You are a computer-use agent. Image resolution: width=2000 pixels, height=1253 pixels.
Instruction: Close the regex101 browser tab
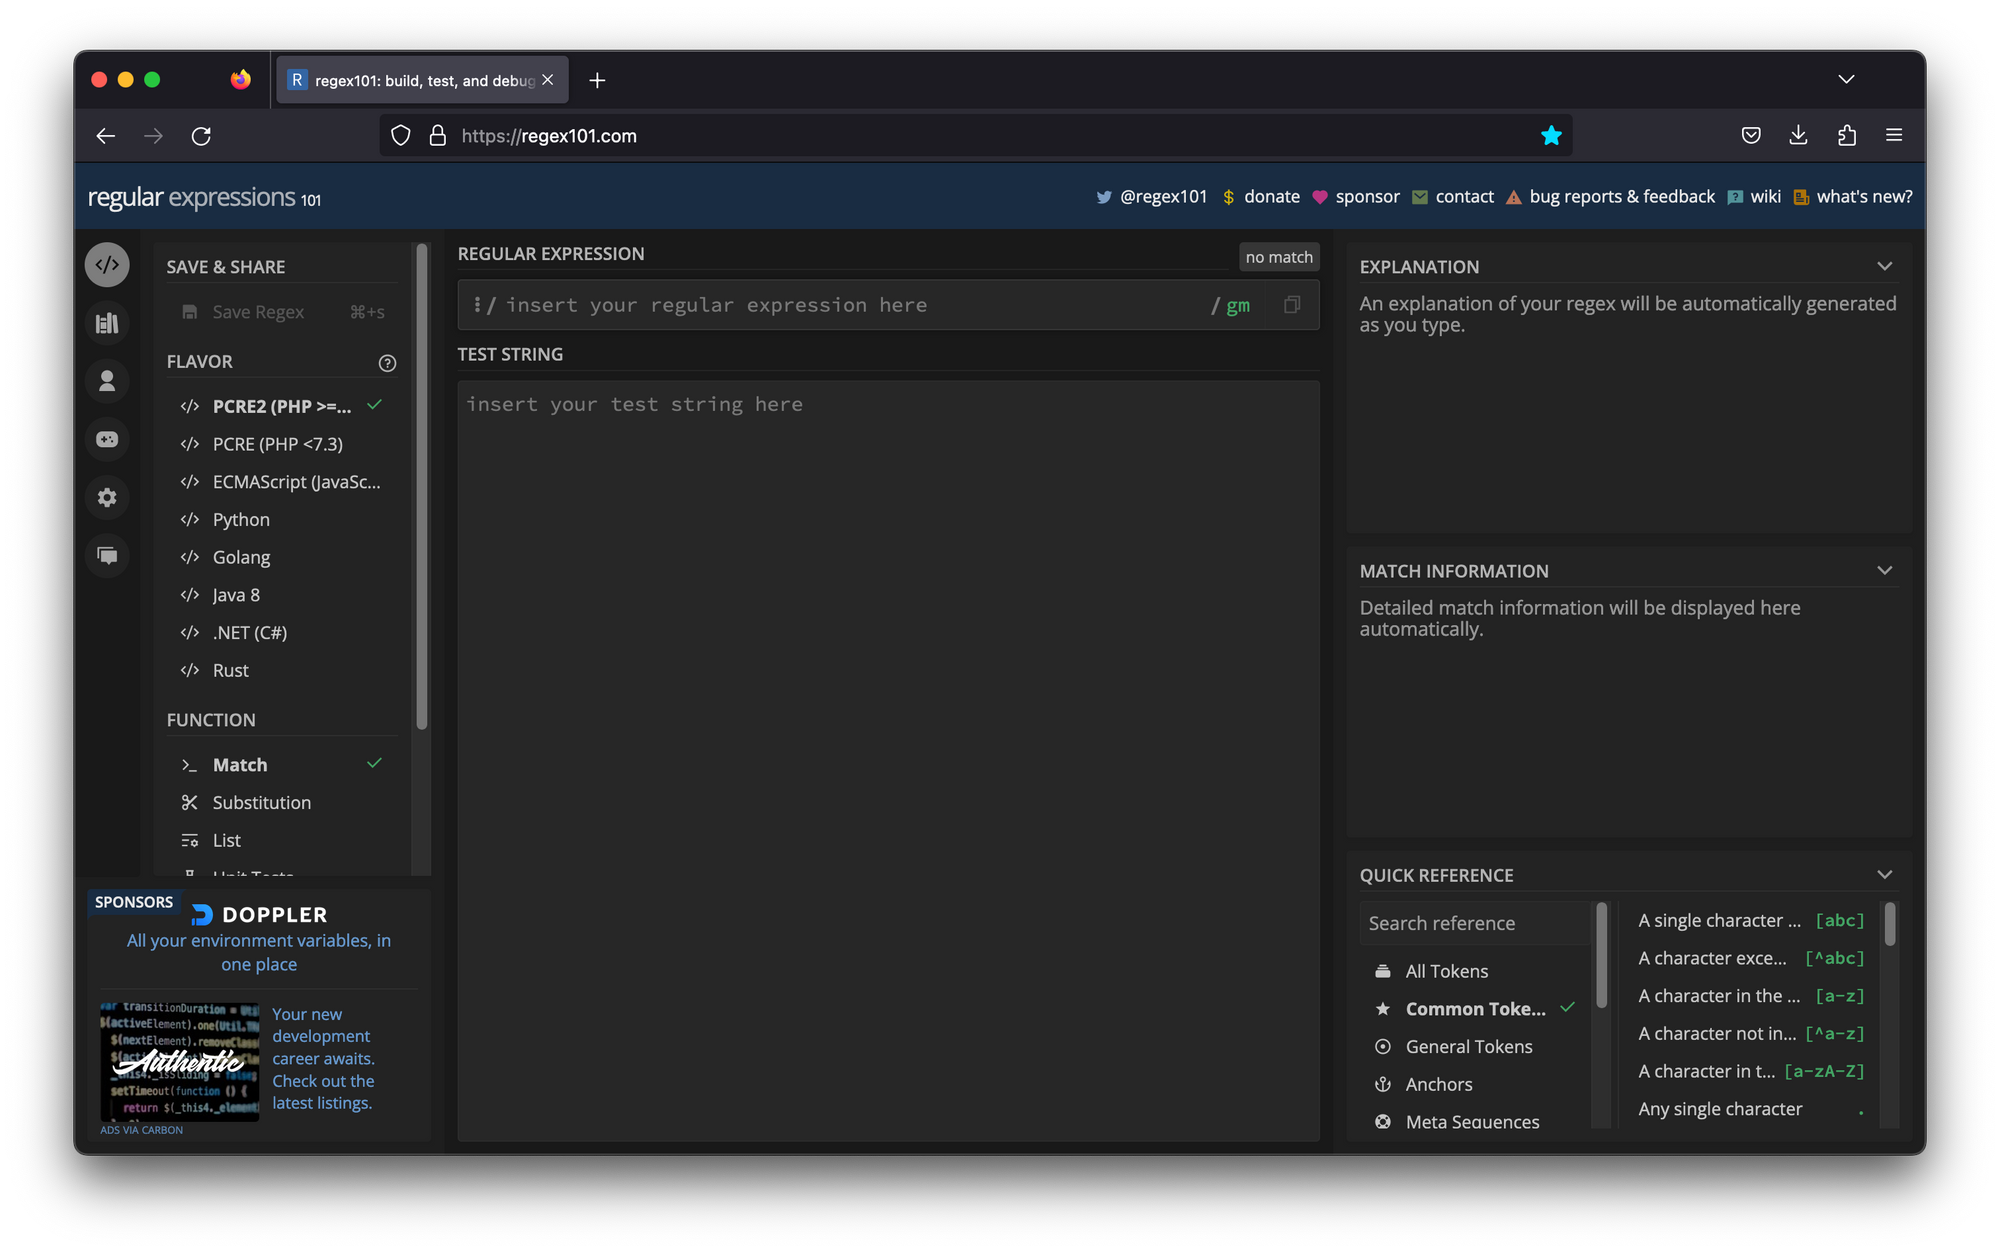(x=547, y=80)
